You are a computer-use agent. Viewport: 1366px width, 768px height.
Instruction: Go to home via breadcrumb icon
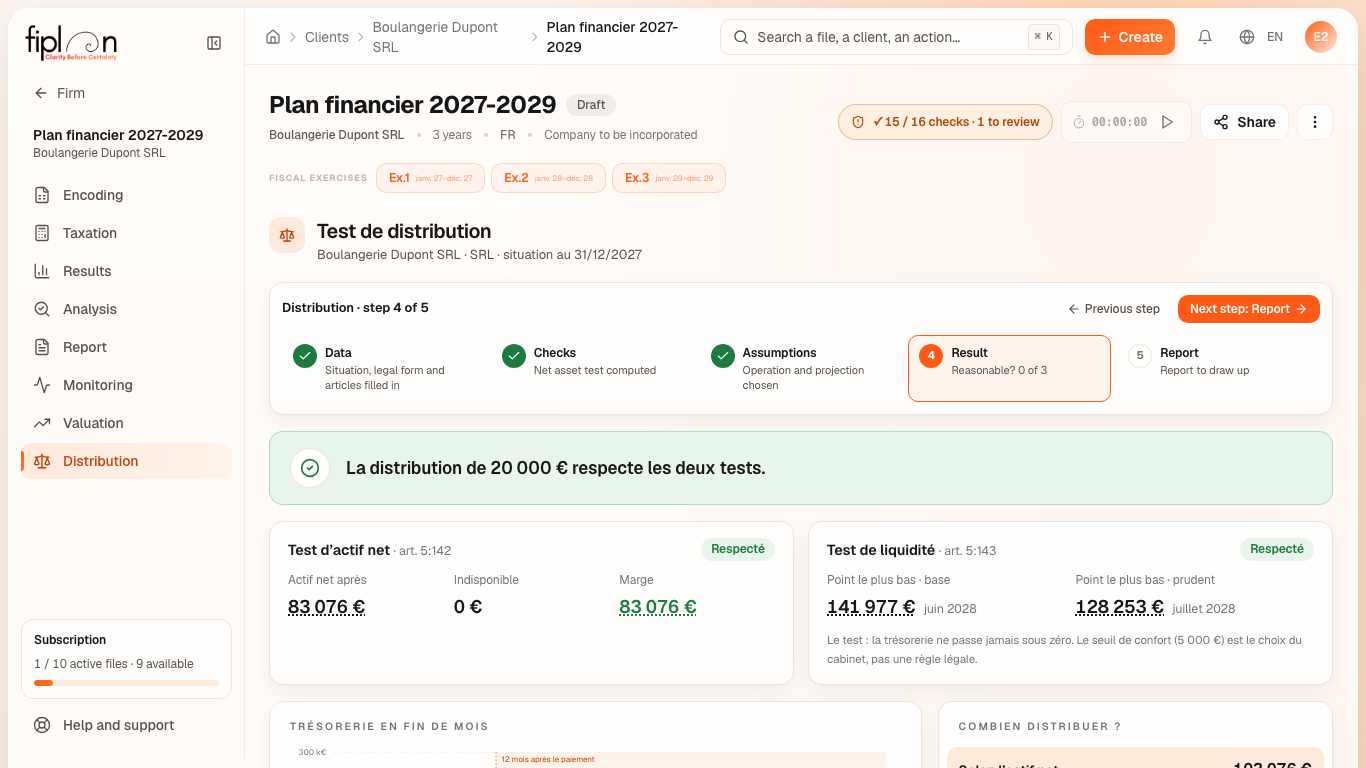(x=273, y=37)
